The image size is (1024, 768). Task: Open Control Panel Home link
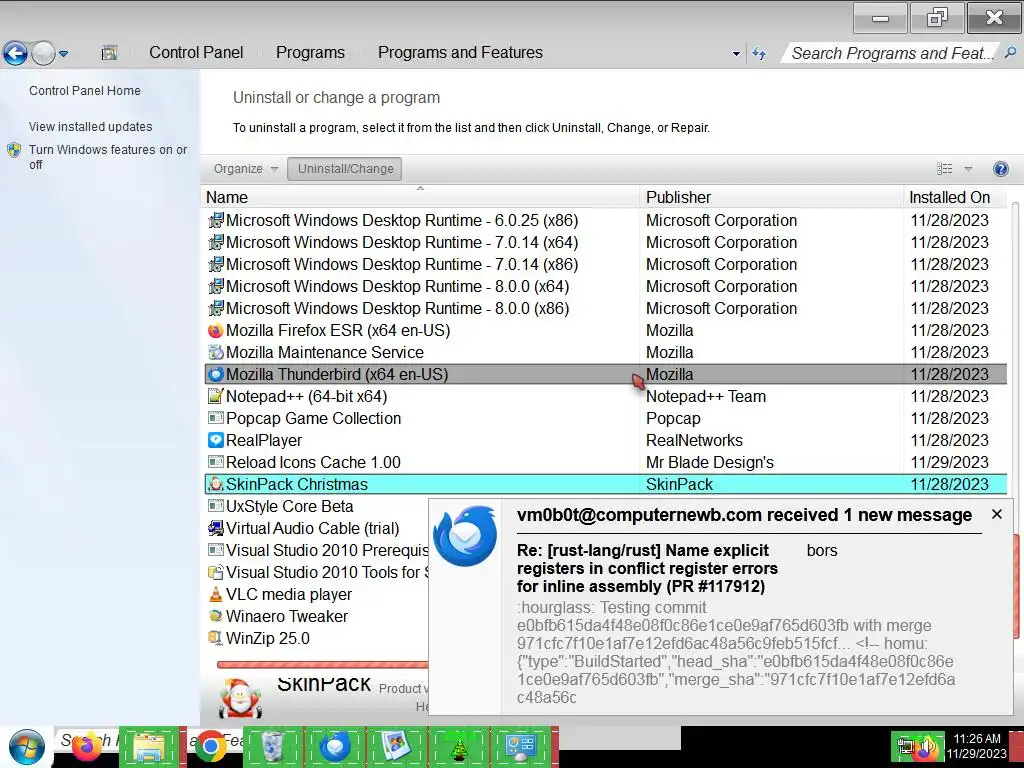tap(85, 91)
